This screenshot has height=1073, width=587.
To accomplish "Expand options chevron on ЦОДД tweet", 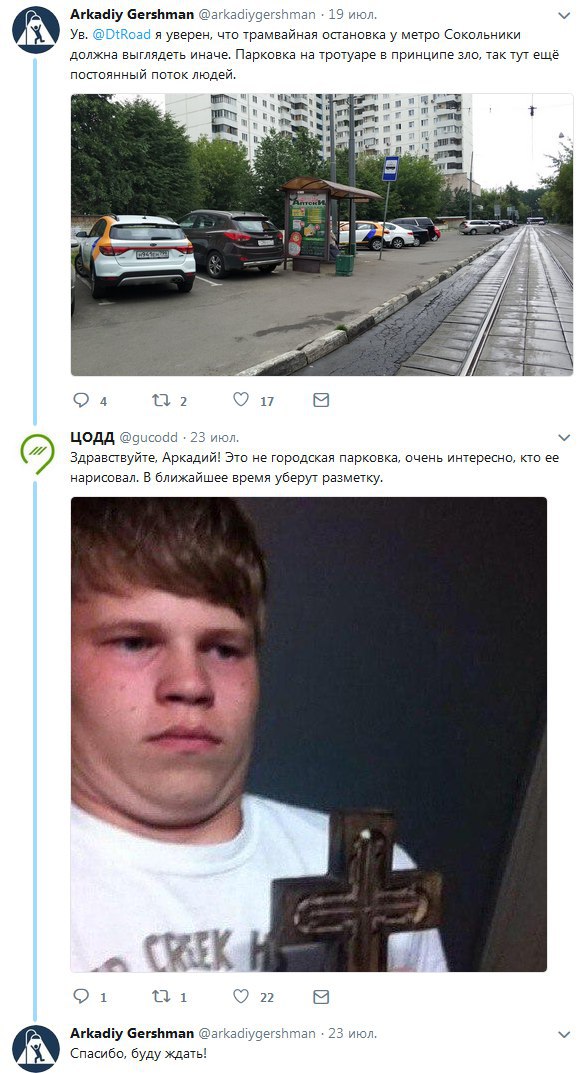I will (x=564, y=438).
